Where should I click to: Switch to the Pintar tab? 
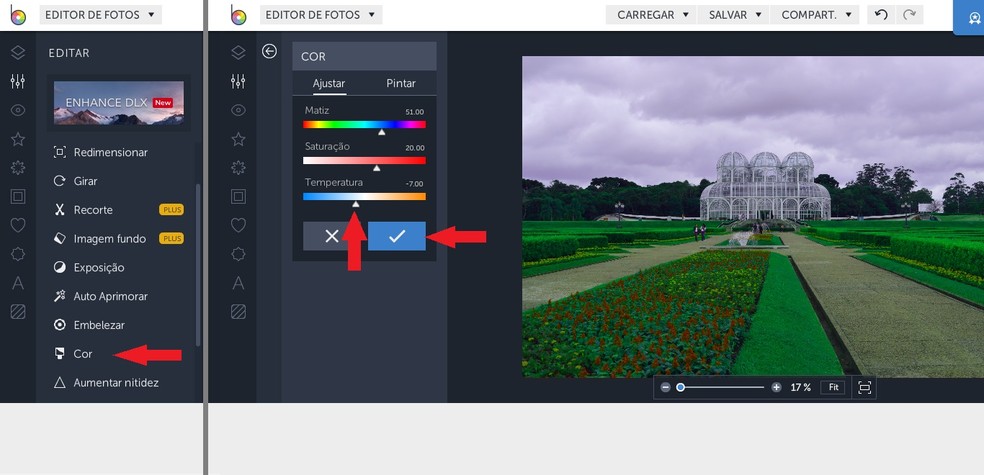pos(400,83)
